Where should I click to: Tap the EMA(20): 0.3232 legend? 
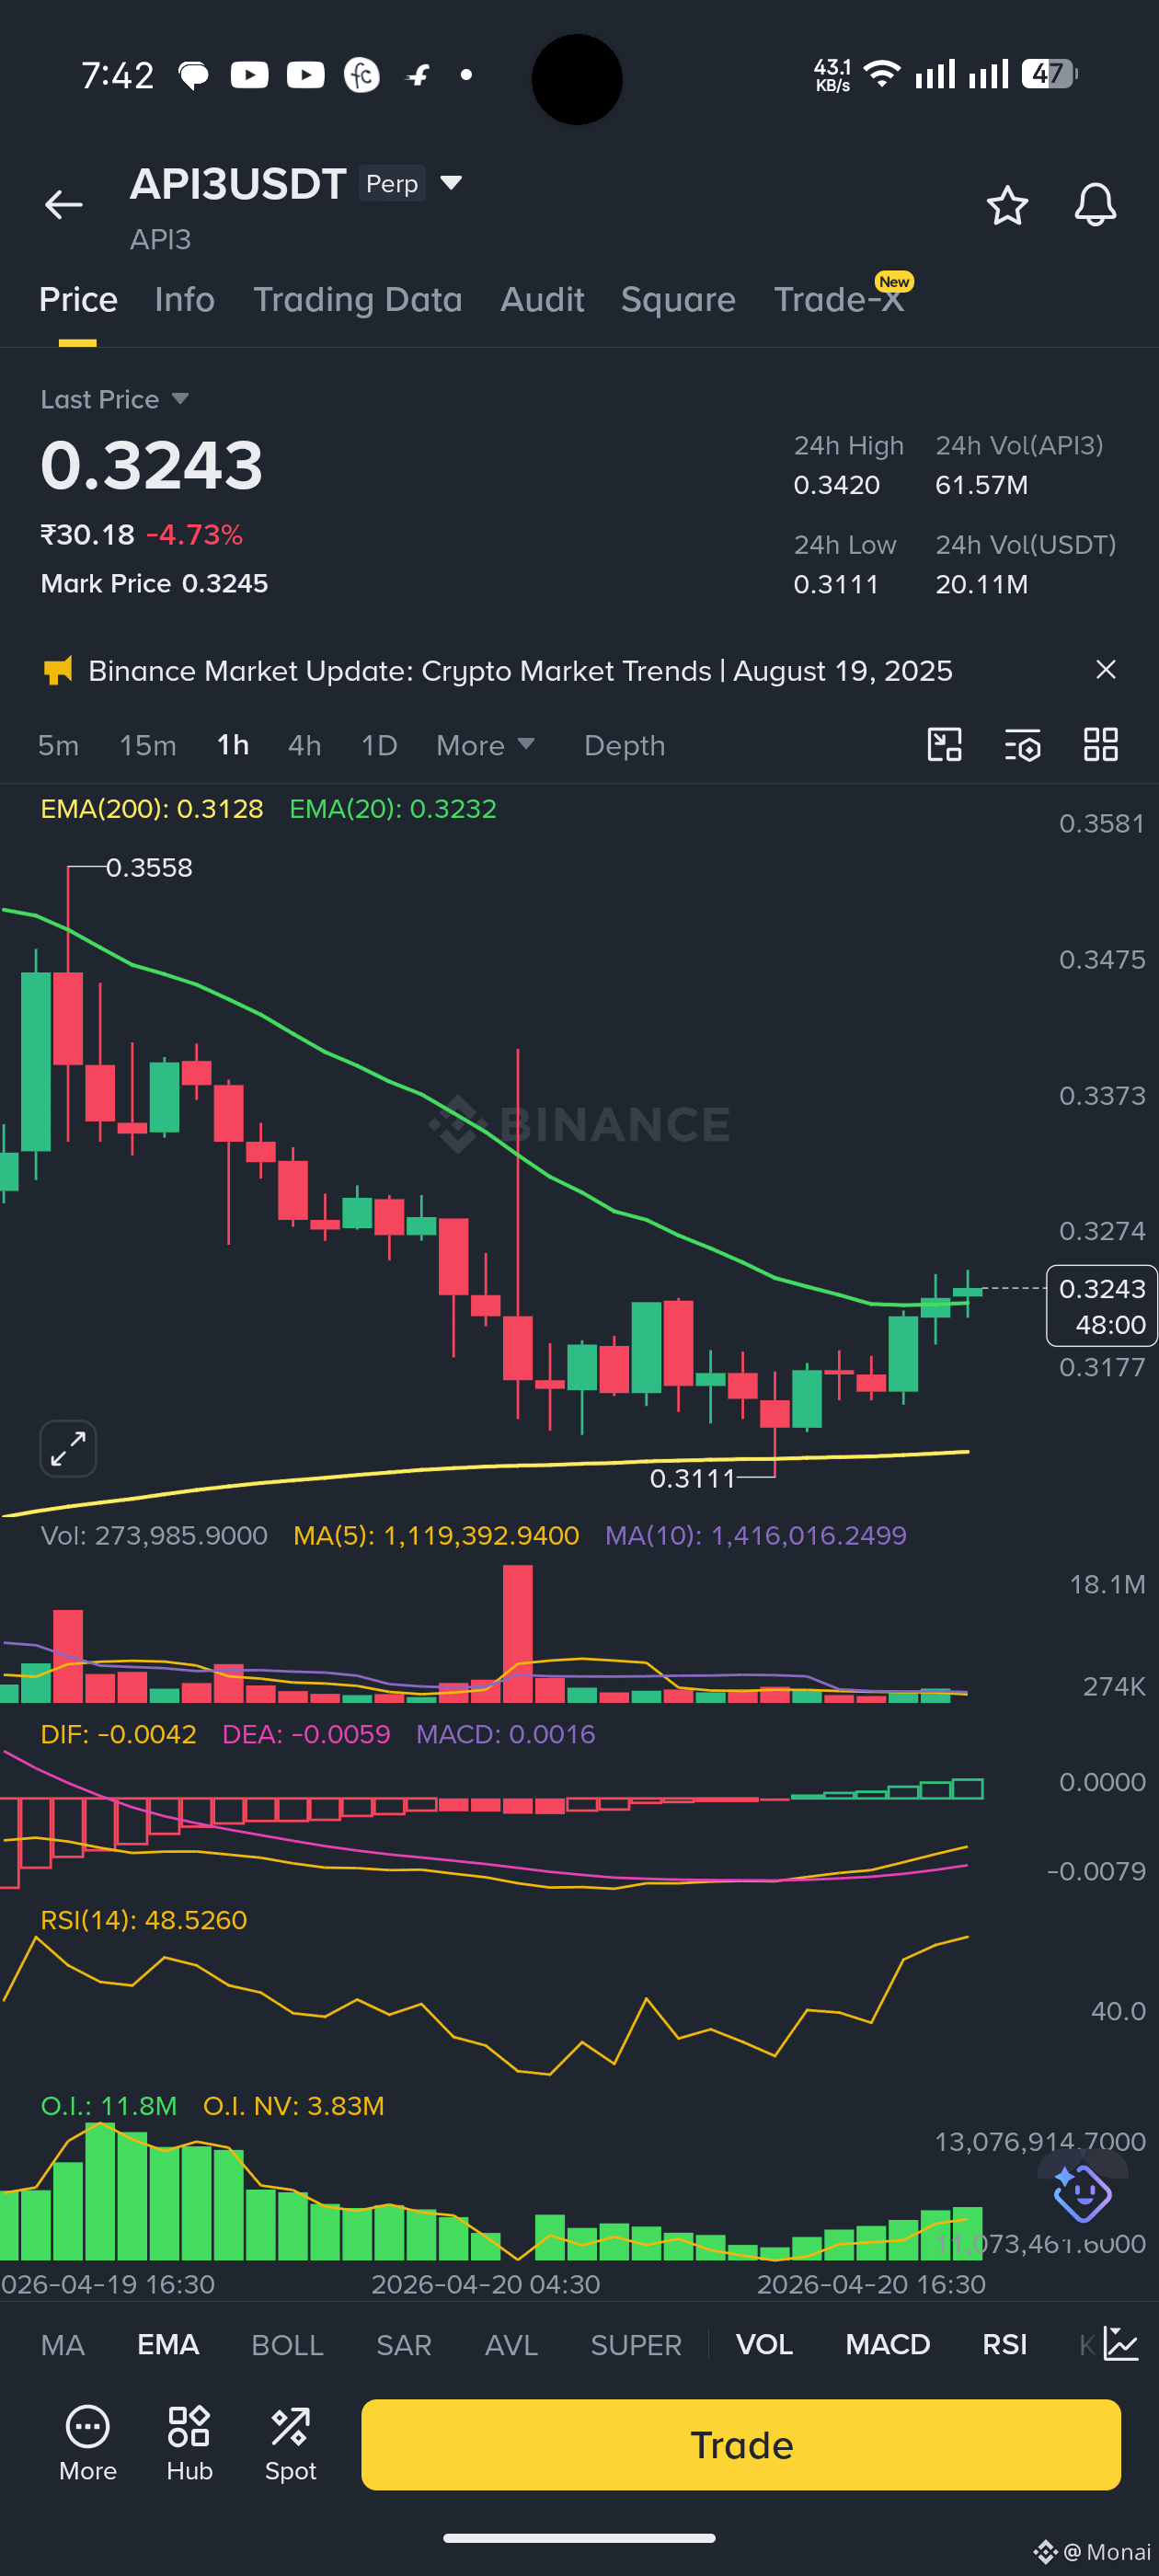point(393,808)
